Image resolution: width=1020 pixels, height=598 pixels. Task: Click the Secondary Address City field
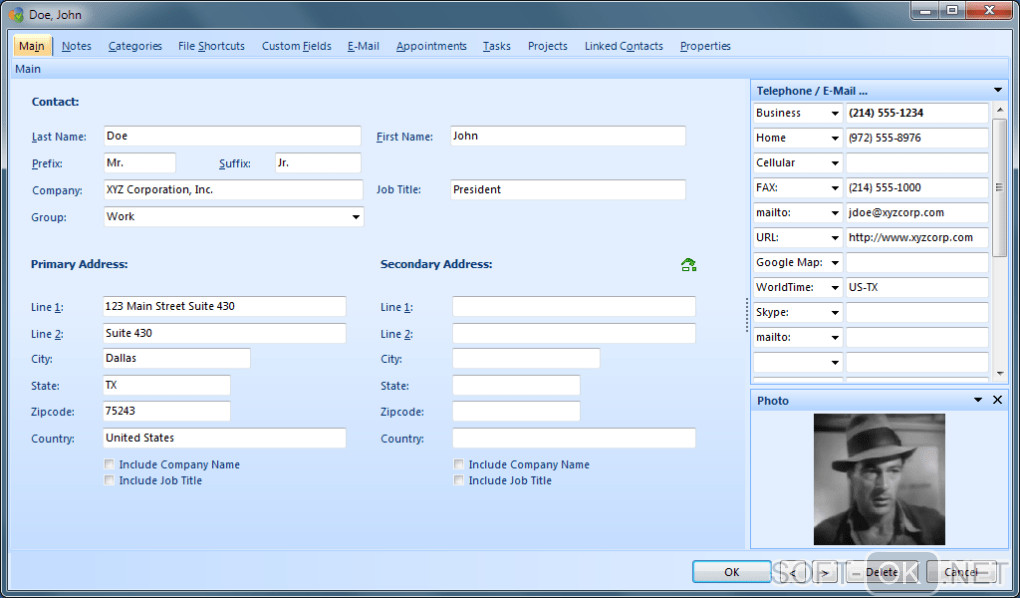(526, 359)
